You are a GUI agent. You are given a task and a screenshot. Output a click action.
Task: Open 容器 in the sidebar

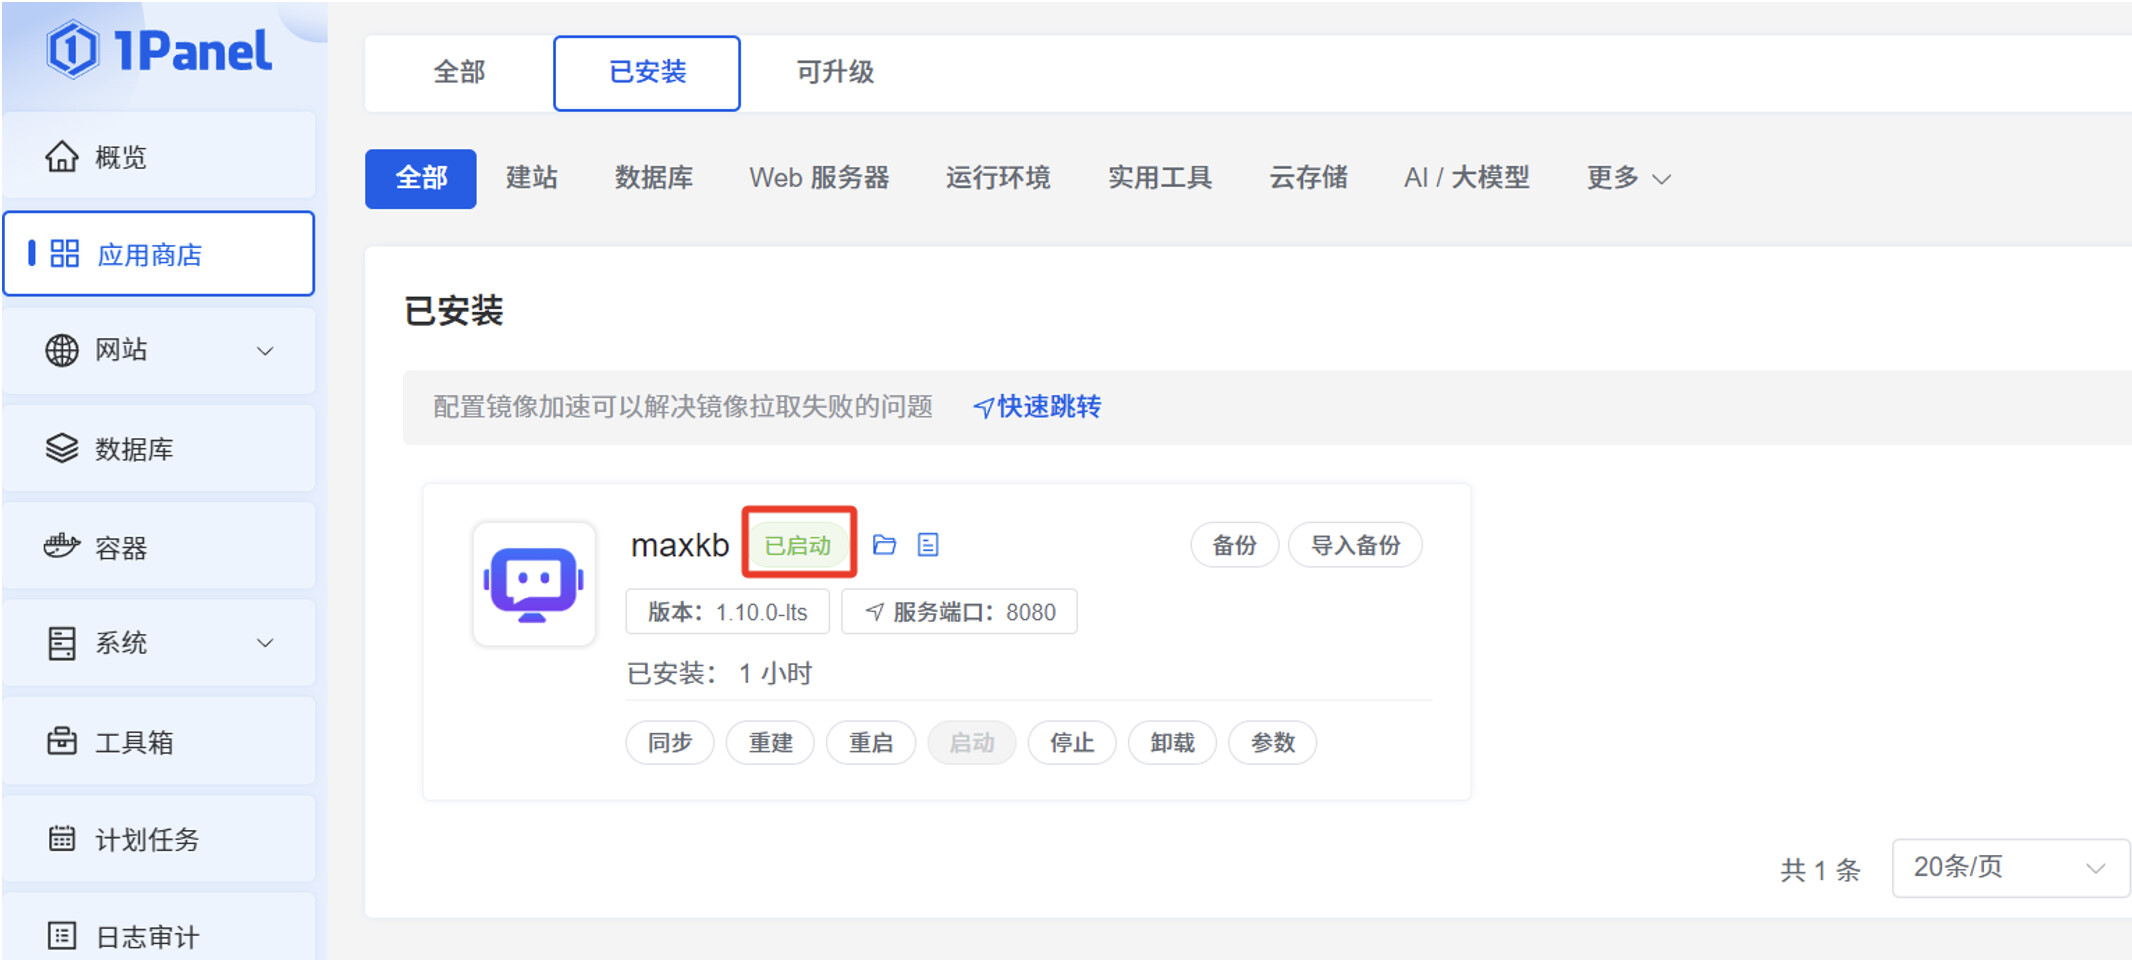[x=159, y=546]
